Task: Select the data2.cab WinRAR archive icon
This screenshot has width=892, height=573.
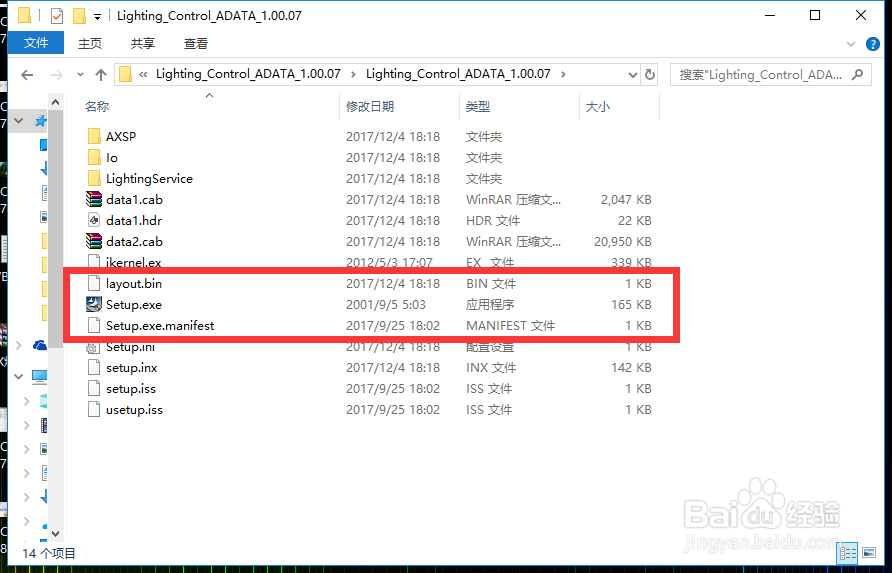Action: (94, 241)
